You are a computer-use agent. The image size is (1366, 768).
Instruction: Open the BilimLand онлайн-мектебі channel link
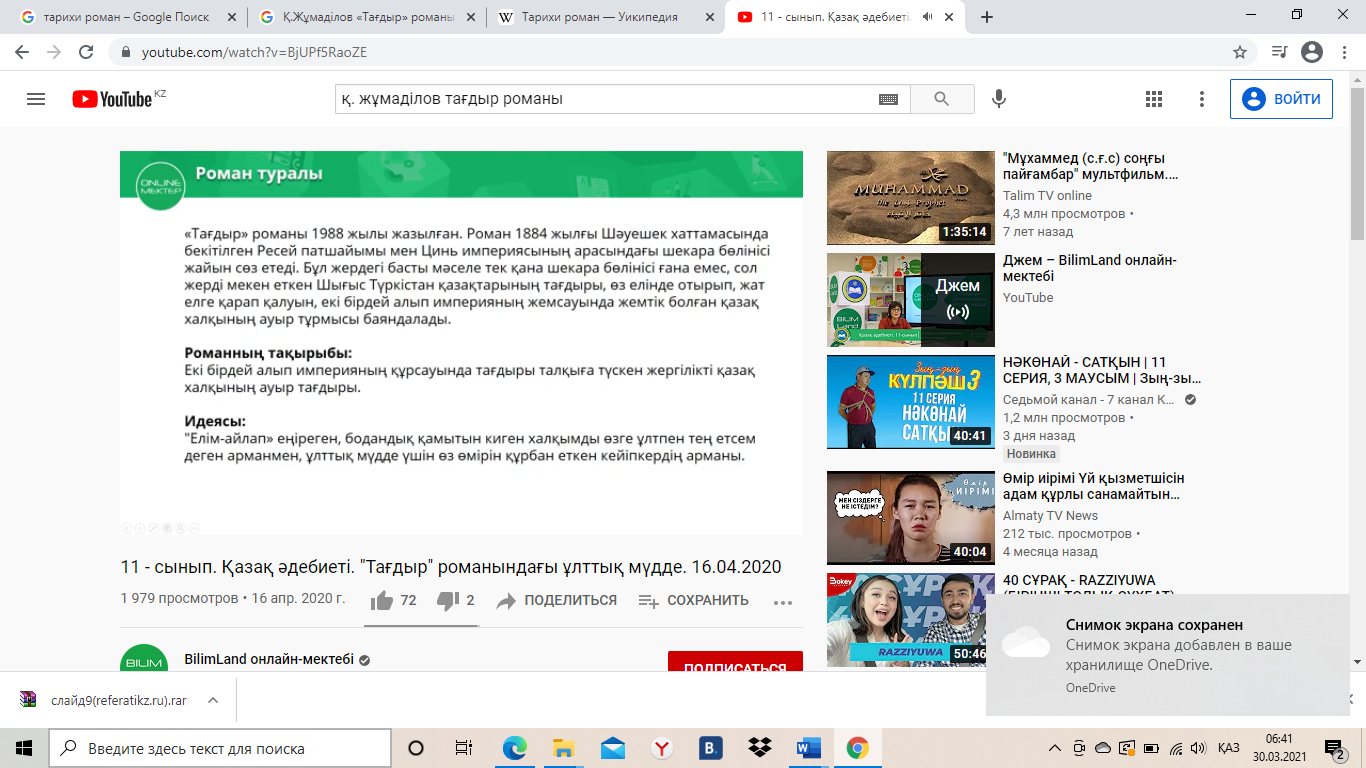[269, 659]
